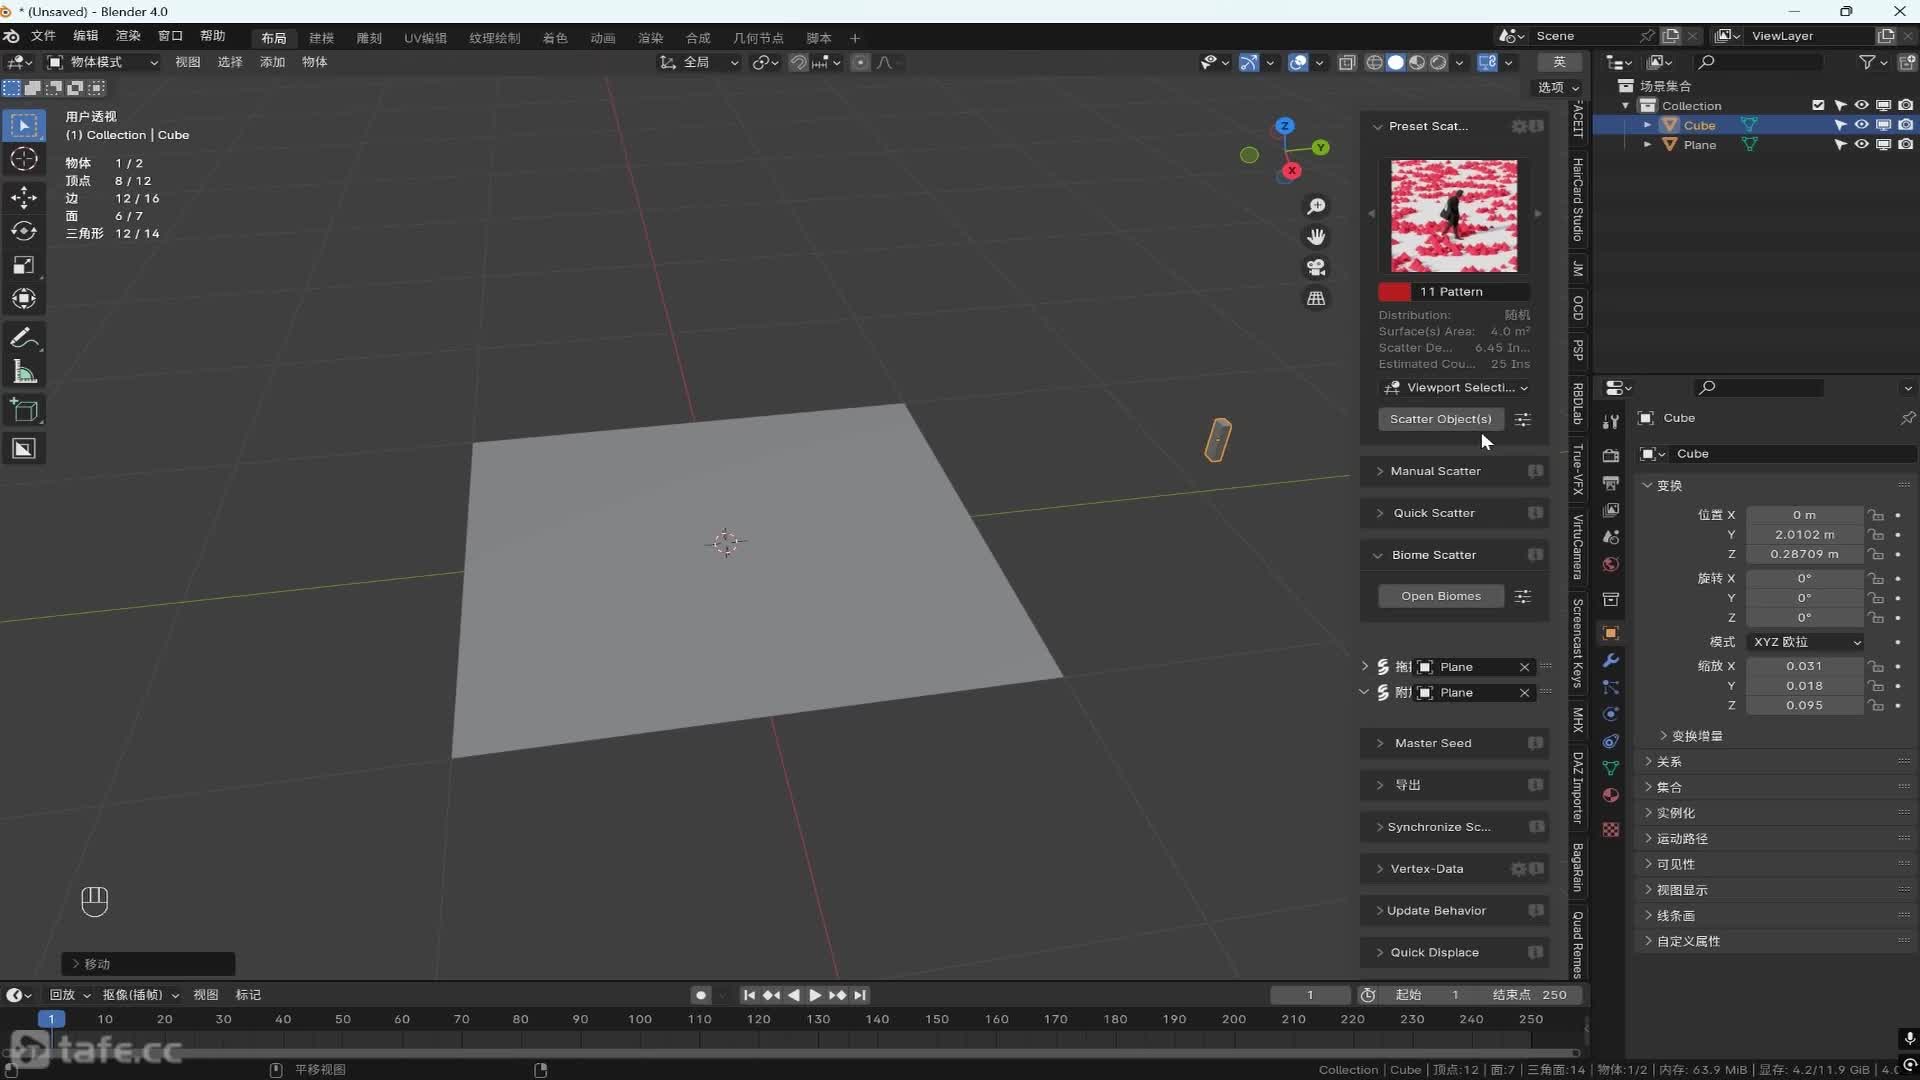
Task: Toggle camera view icon in viewport
Action: pyautogui.click(x=1316, y=268)
